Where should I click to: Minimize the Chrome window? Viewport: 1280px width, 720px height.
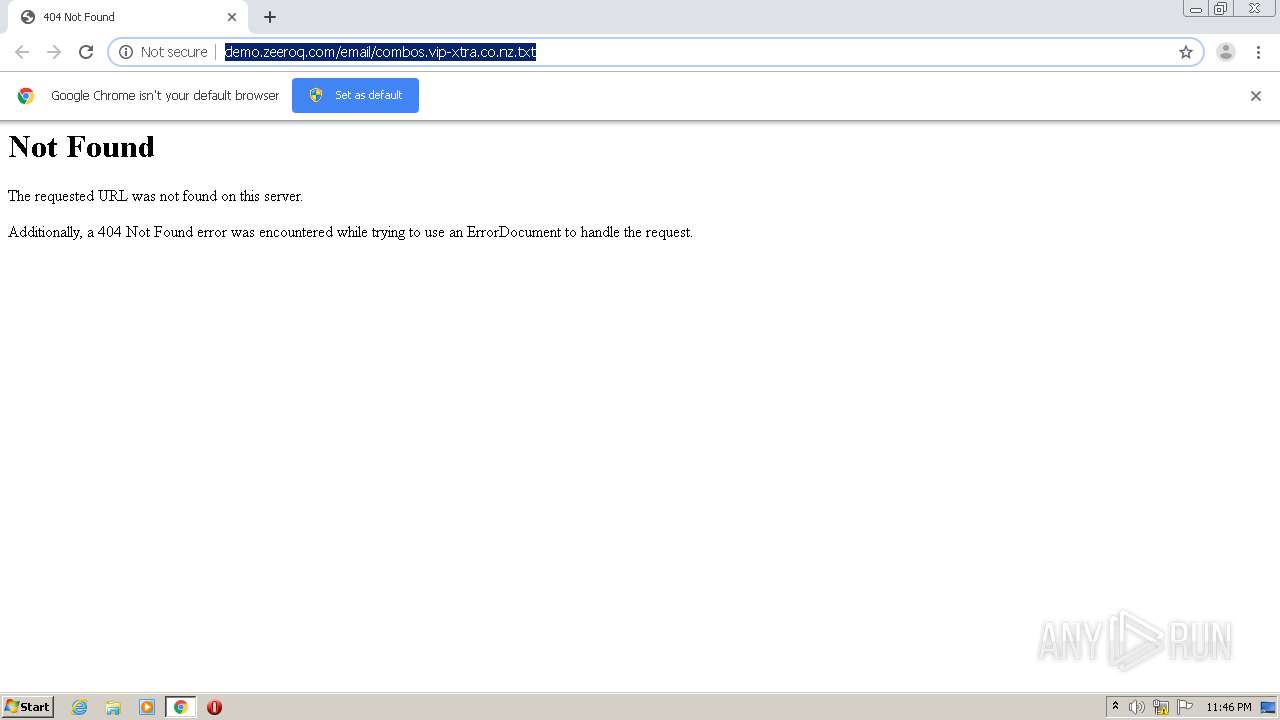click(x=1196, y=9)
